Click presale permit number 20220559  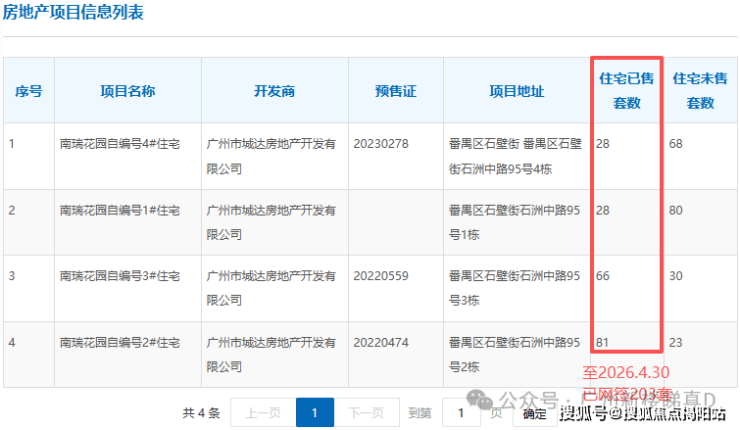[381, 276]
